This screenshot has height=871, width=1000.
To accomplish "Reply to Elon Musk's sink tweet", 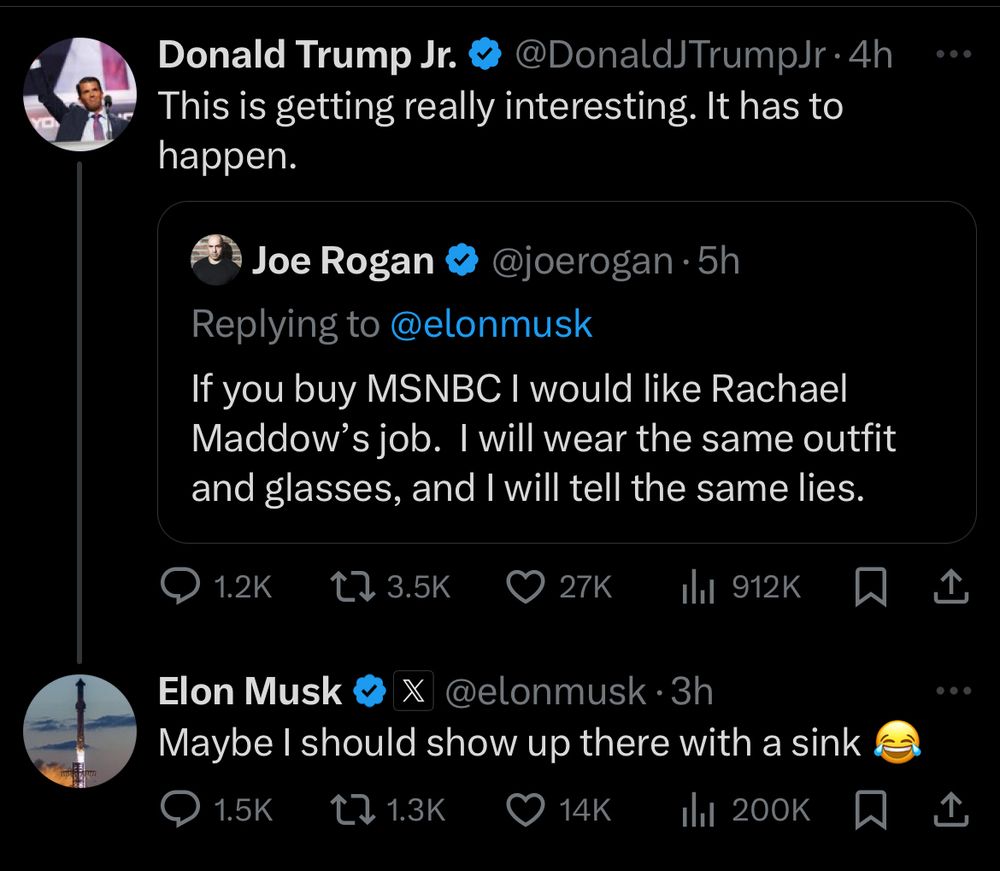I will click(181, 810).
